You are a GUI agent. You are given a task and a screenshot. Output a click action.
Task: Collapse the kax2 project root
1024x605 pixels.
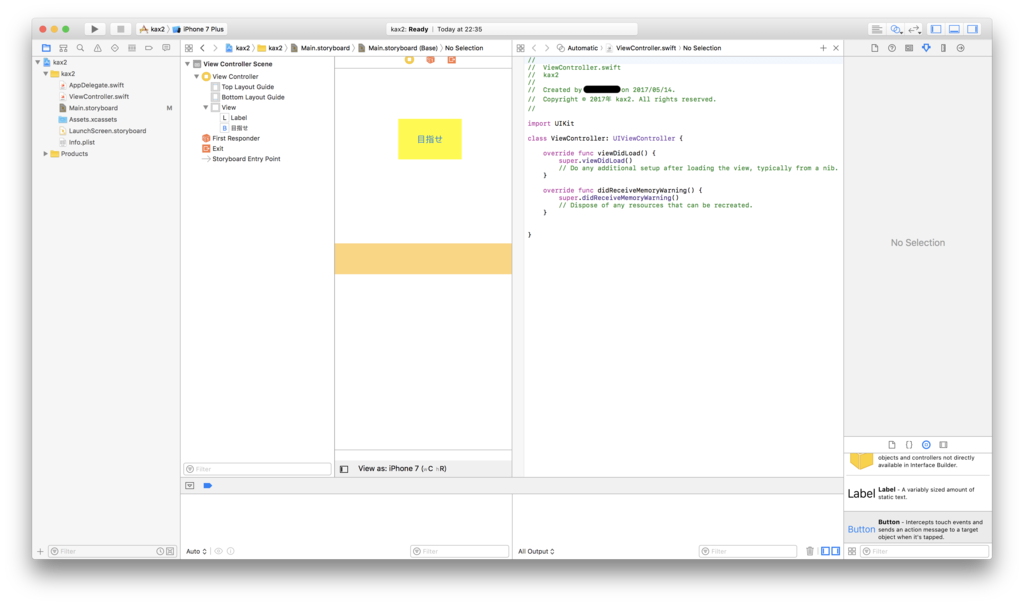pyautogui.click(x=38, y=62)
